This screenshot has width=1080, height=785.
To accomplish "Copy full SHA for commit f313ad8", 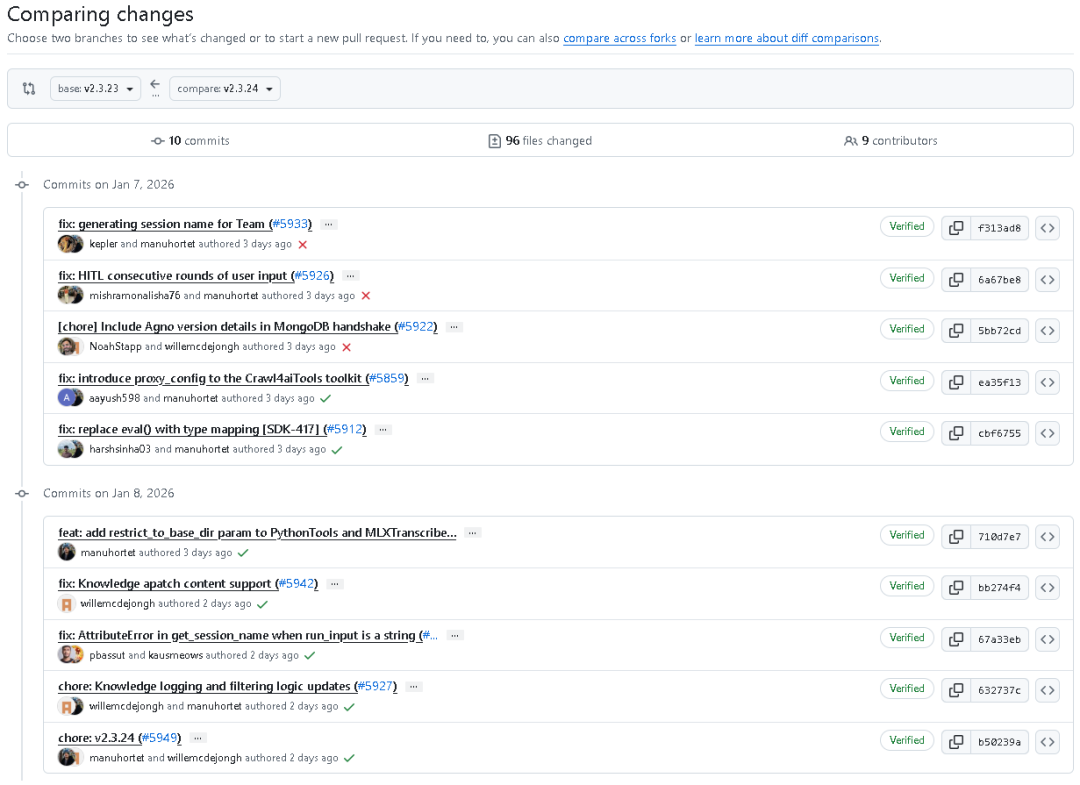I will (x=956, y=228).
